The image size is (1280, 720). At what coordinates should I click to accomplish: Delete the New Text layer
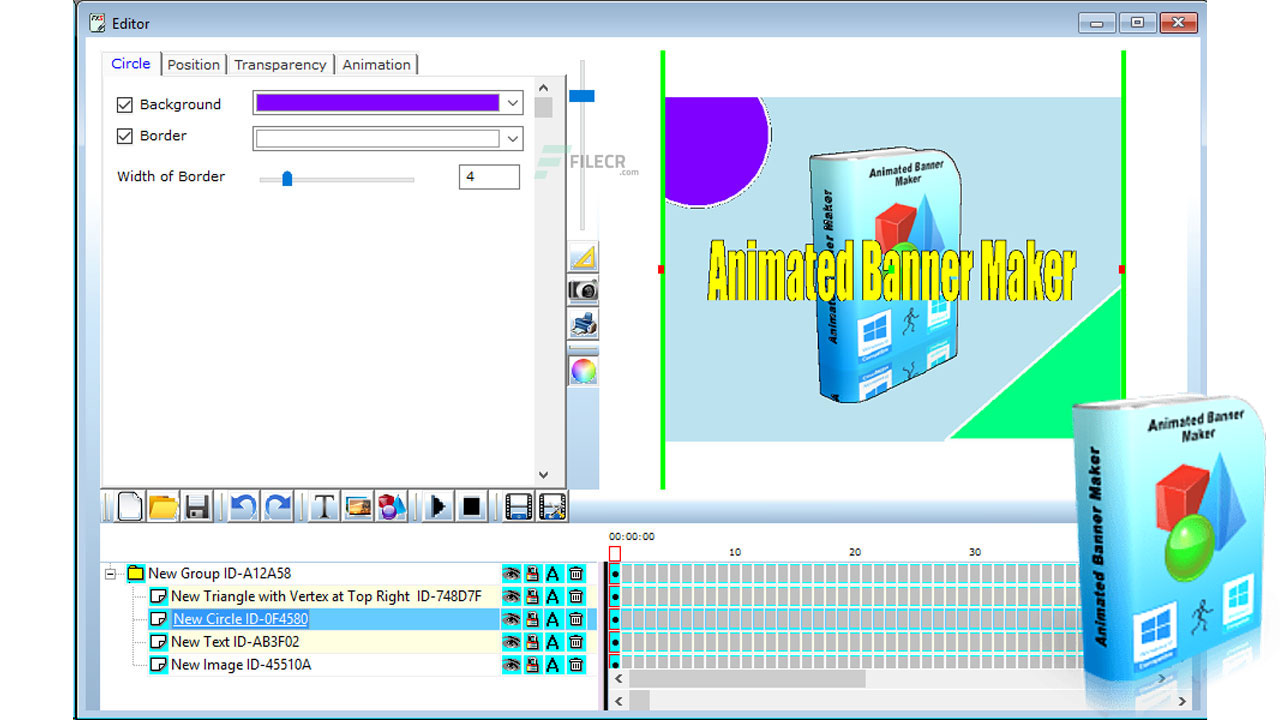[576, 642]
